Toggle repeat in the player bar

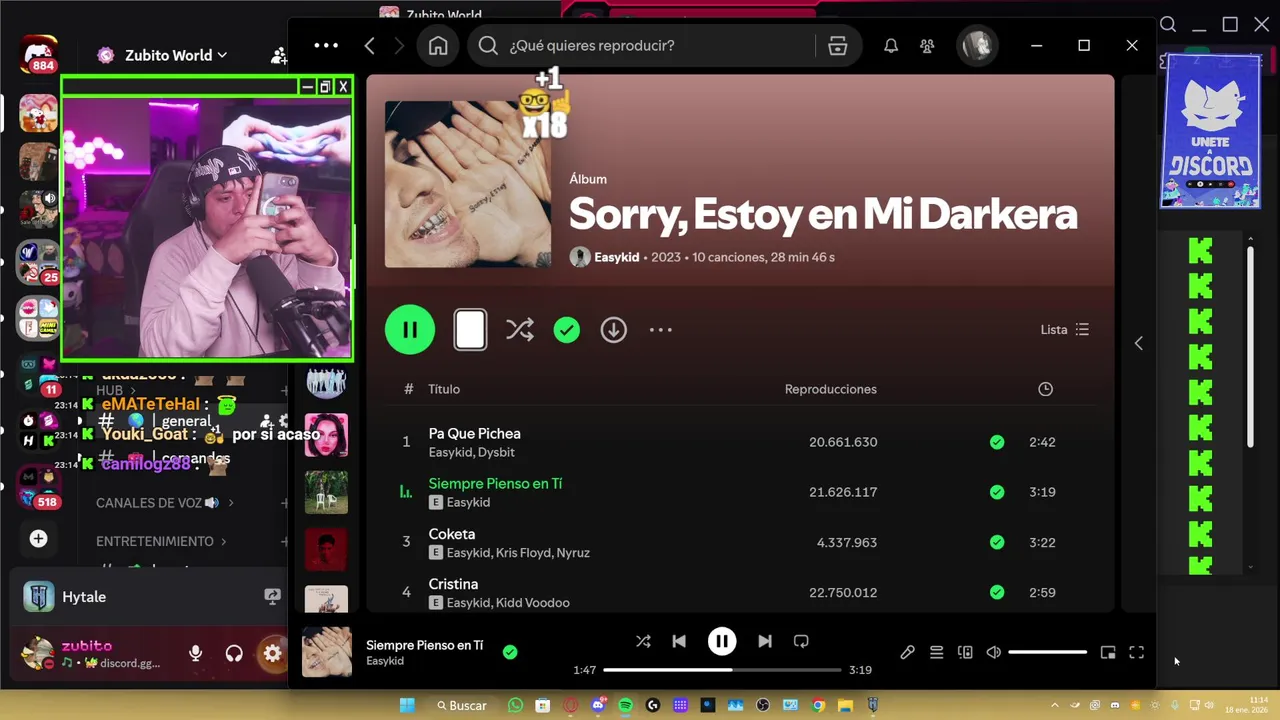click(x=801, y=641)
